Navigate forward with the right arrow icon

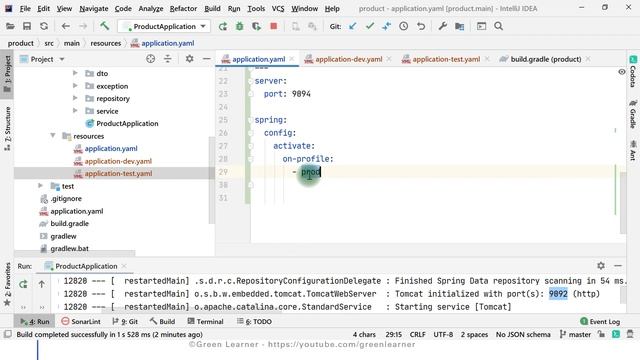[82, 27]
